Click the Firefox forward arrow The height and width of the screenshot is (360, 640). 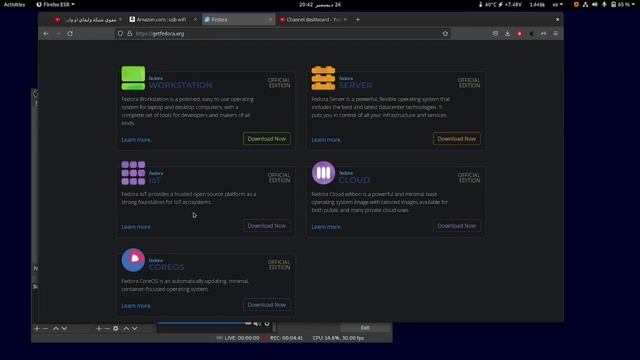(58, 33)
